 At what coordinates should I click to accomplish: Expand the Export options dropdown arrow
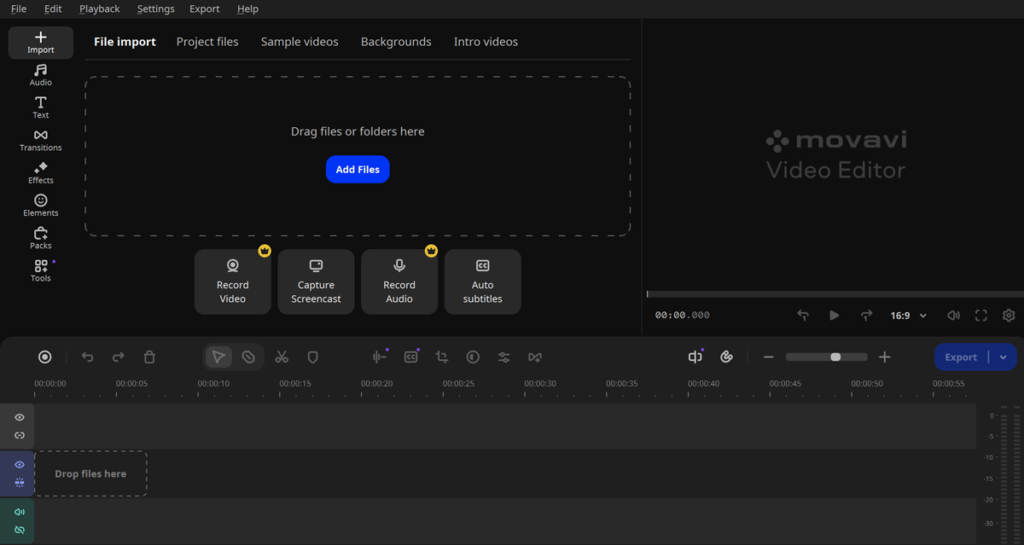(1003, 357)
